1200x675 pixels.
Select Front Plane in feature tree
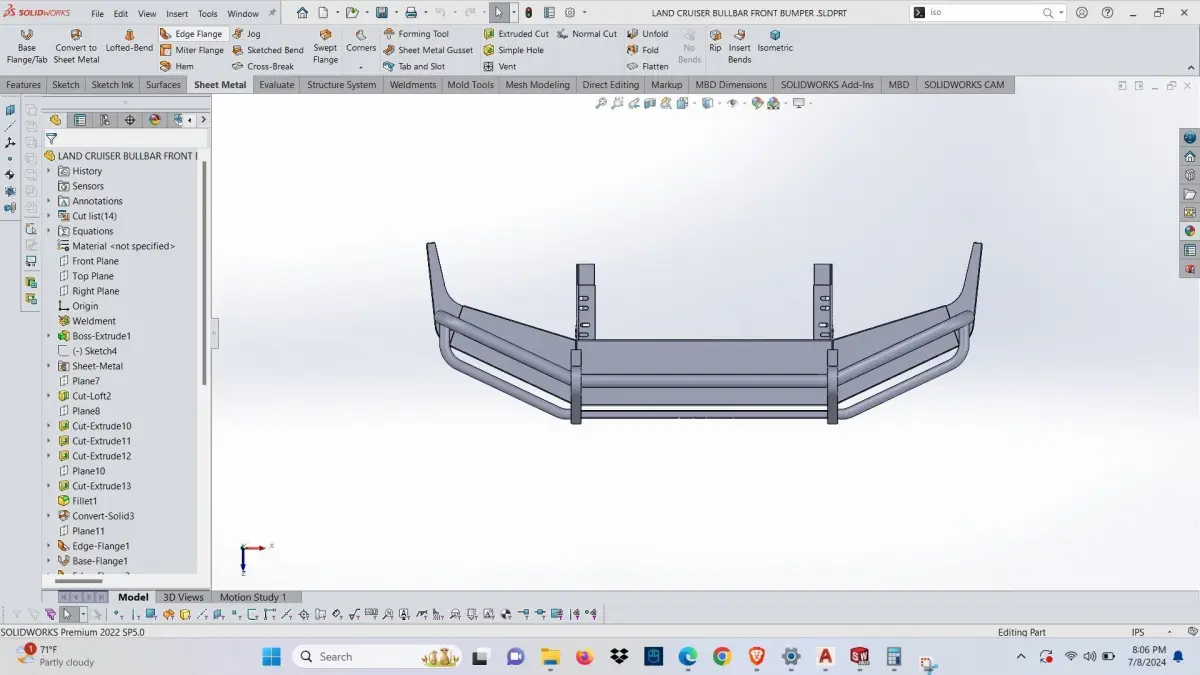pos(95,261)
